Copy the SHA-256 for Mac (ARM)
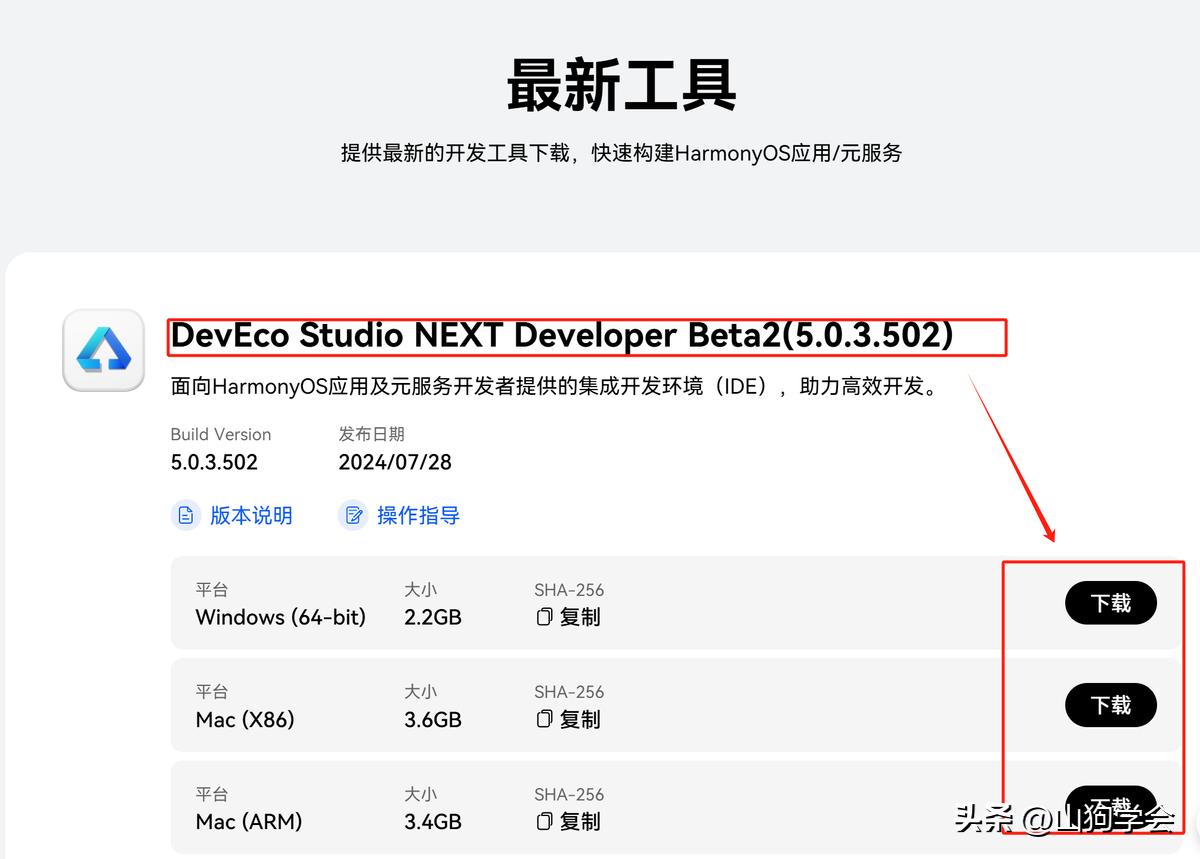 (568, 822)
